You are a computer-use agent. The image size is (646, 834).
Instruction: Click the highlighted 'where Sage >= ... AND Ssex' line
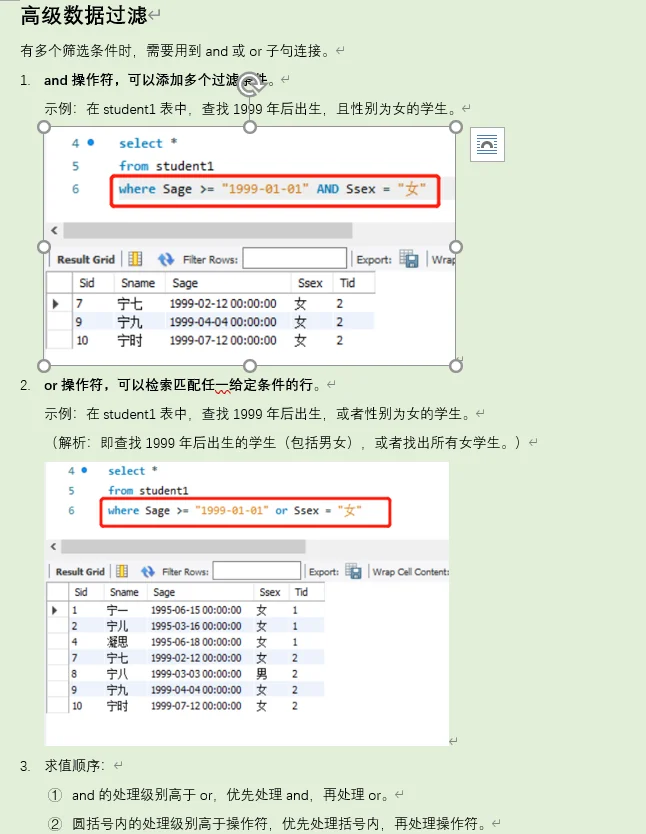(275, 190)
